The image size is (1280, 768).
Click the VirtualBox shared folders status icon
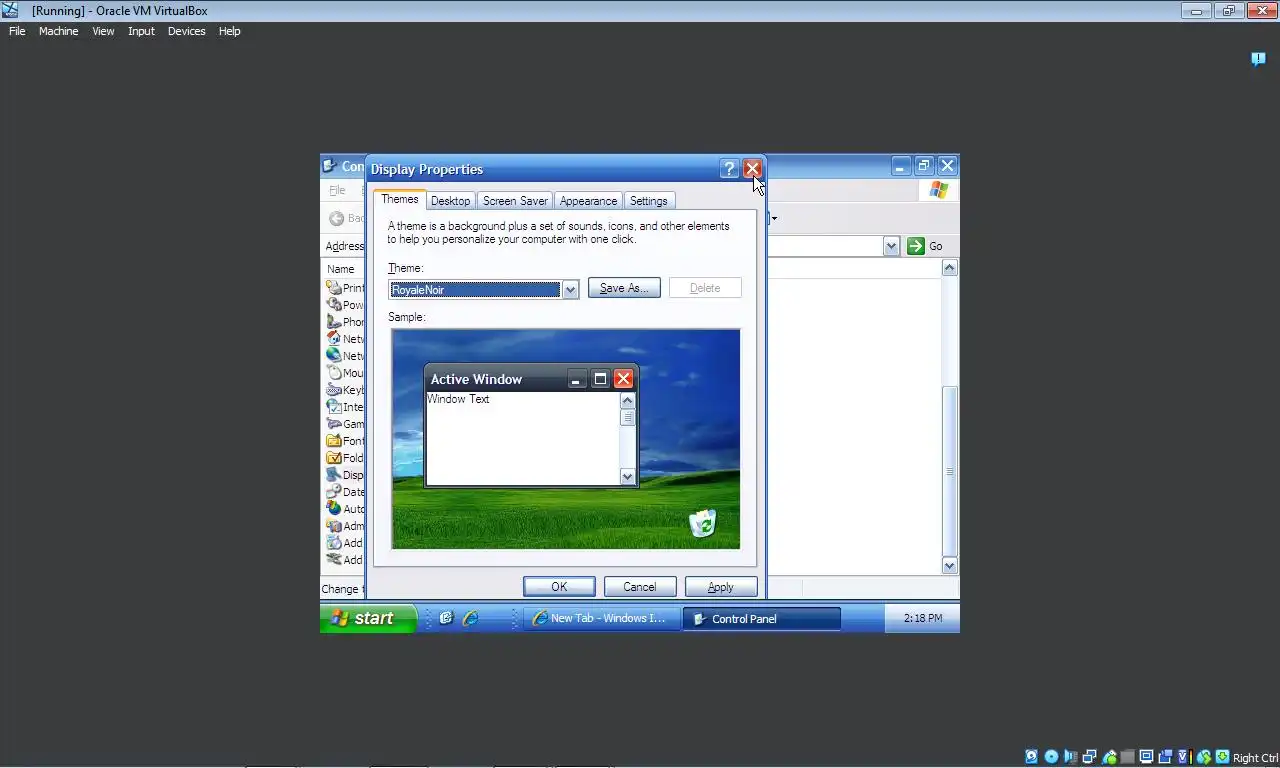point(1128,757)
